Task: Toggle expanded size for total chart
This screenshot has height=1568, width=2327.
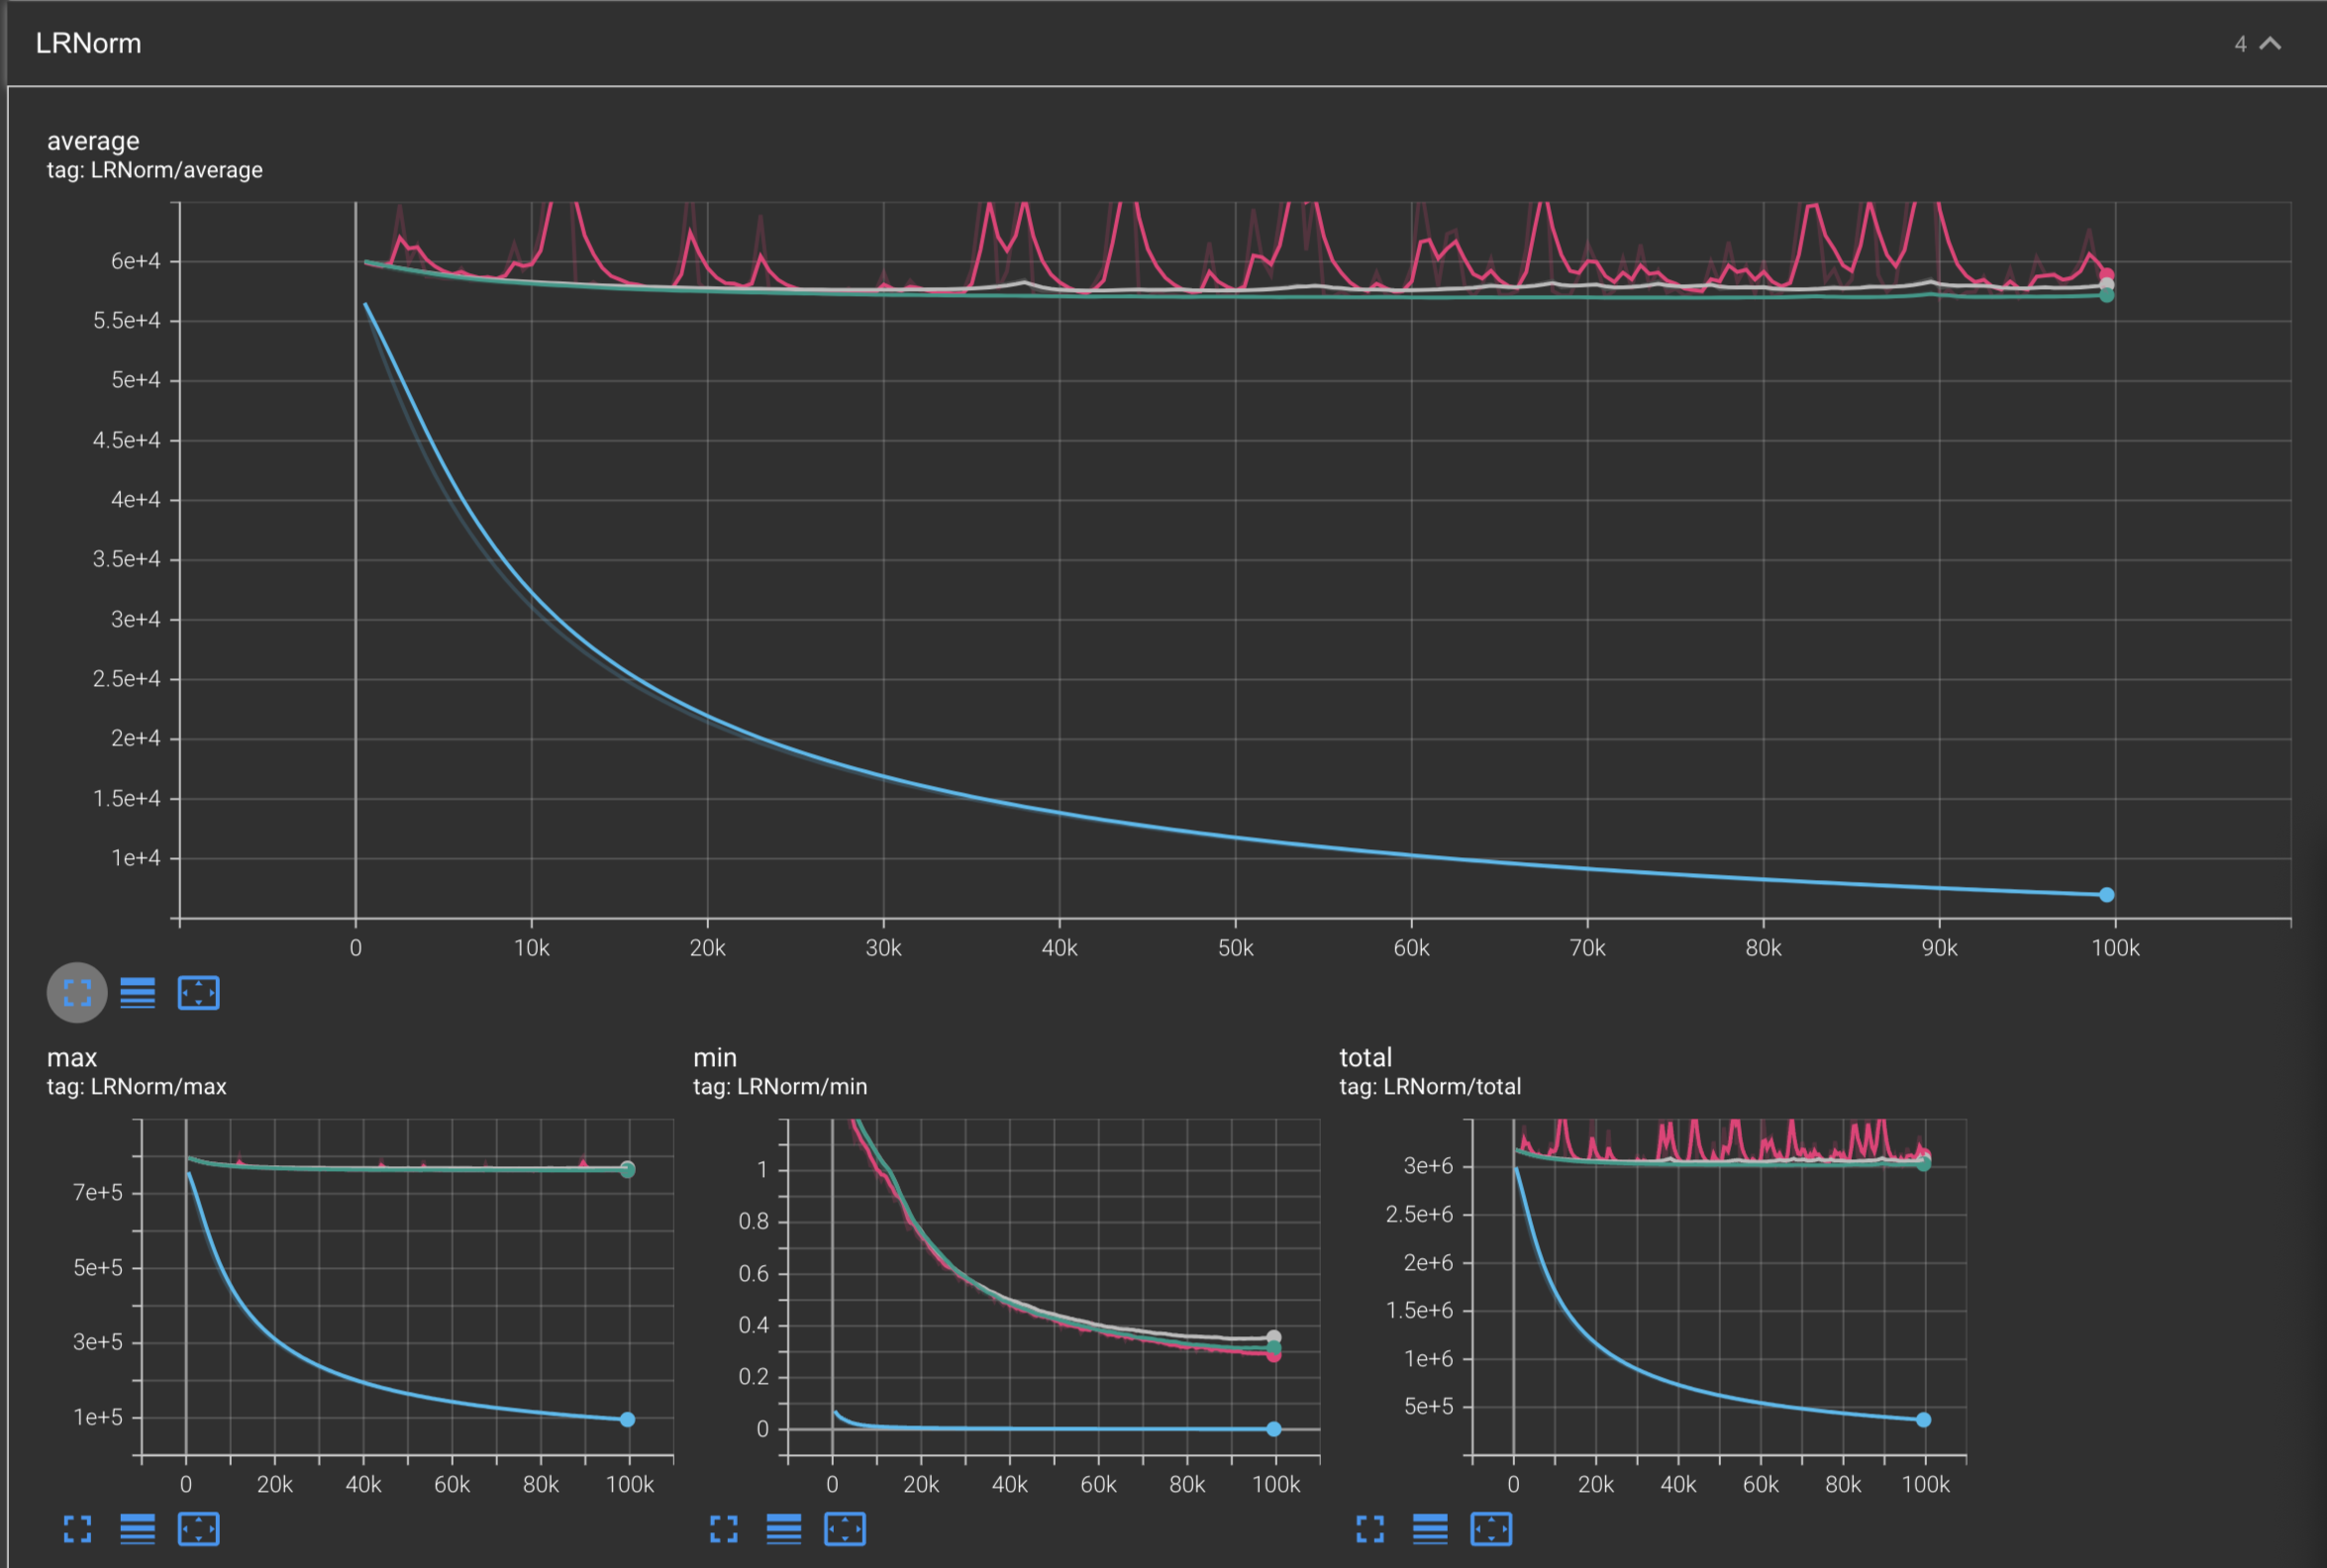Action: point(1370,1529)
